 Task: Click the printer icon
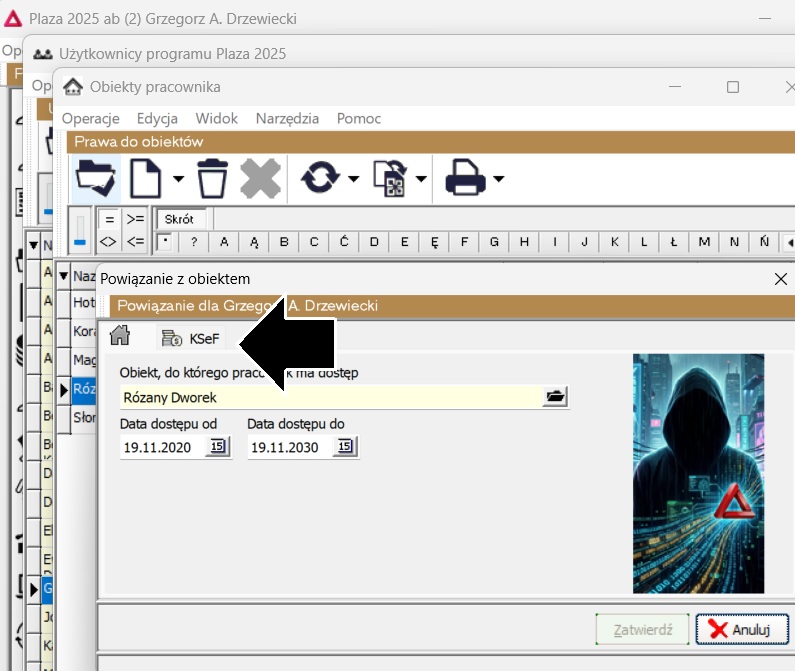(465, 178)
